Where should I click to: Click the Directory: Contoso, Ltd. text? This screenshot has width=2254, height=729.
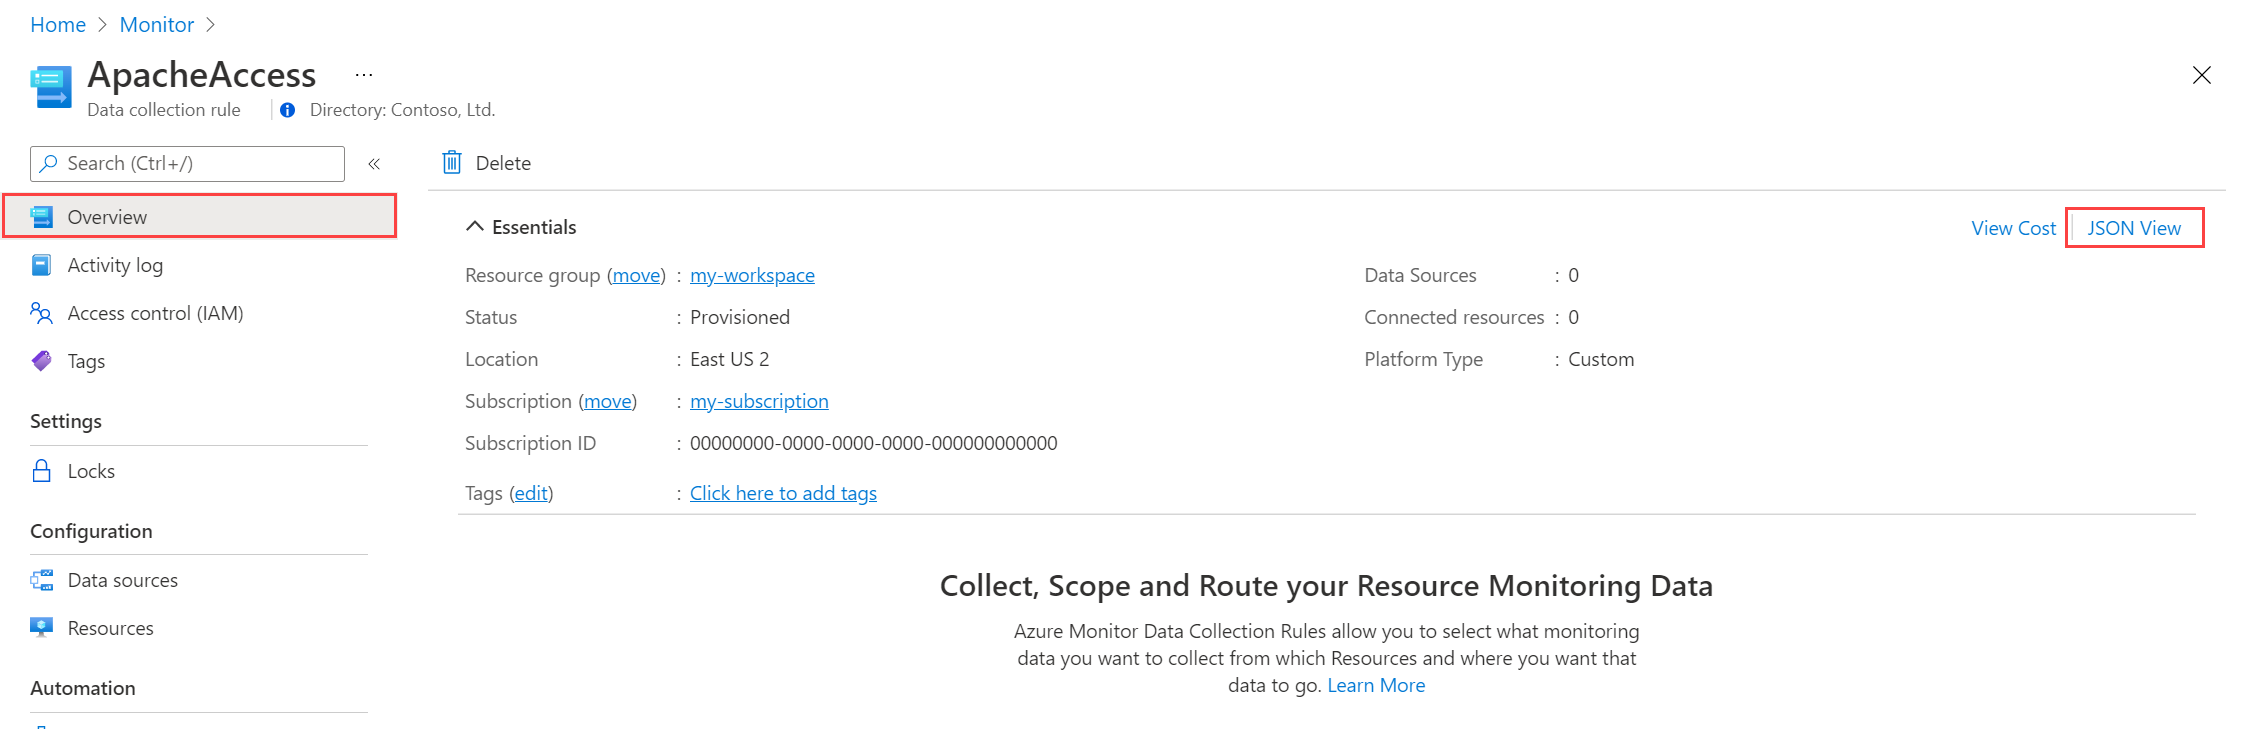pos(402,110)
